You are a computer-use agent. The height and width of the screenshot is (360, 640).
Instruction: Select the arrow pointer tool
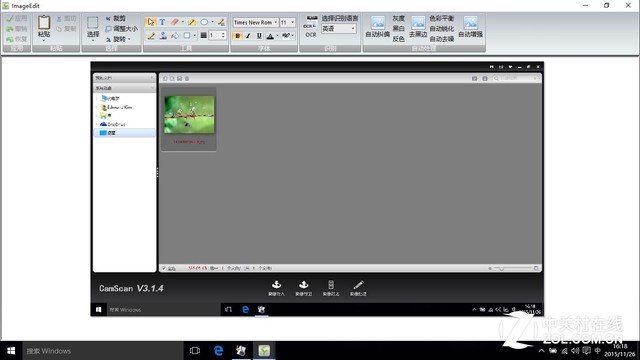151,22
